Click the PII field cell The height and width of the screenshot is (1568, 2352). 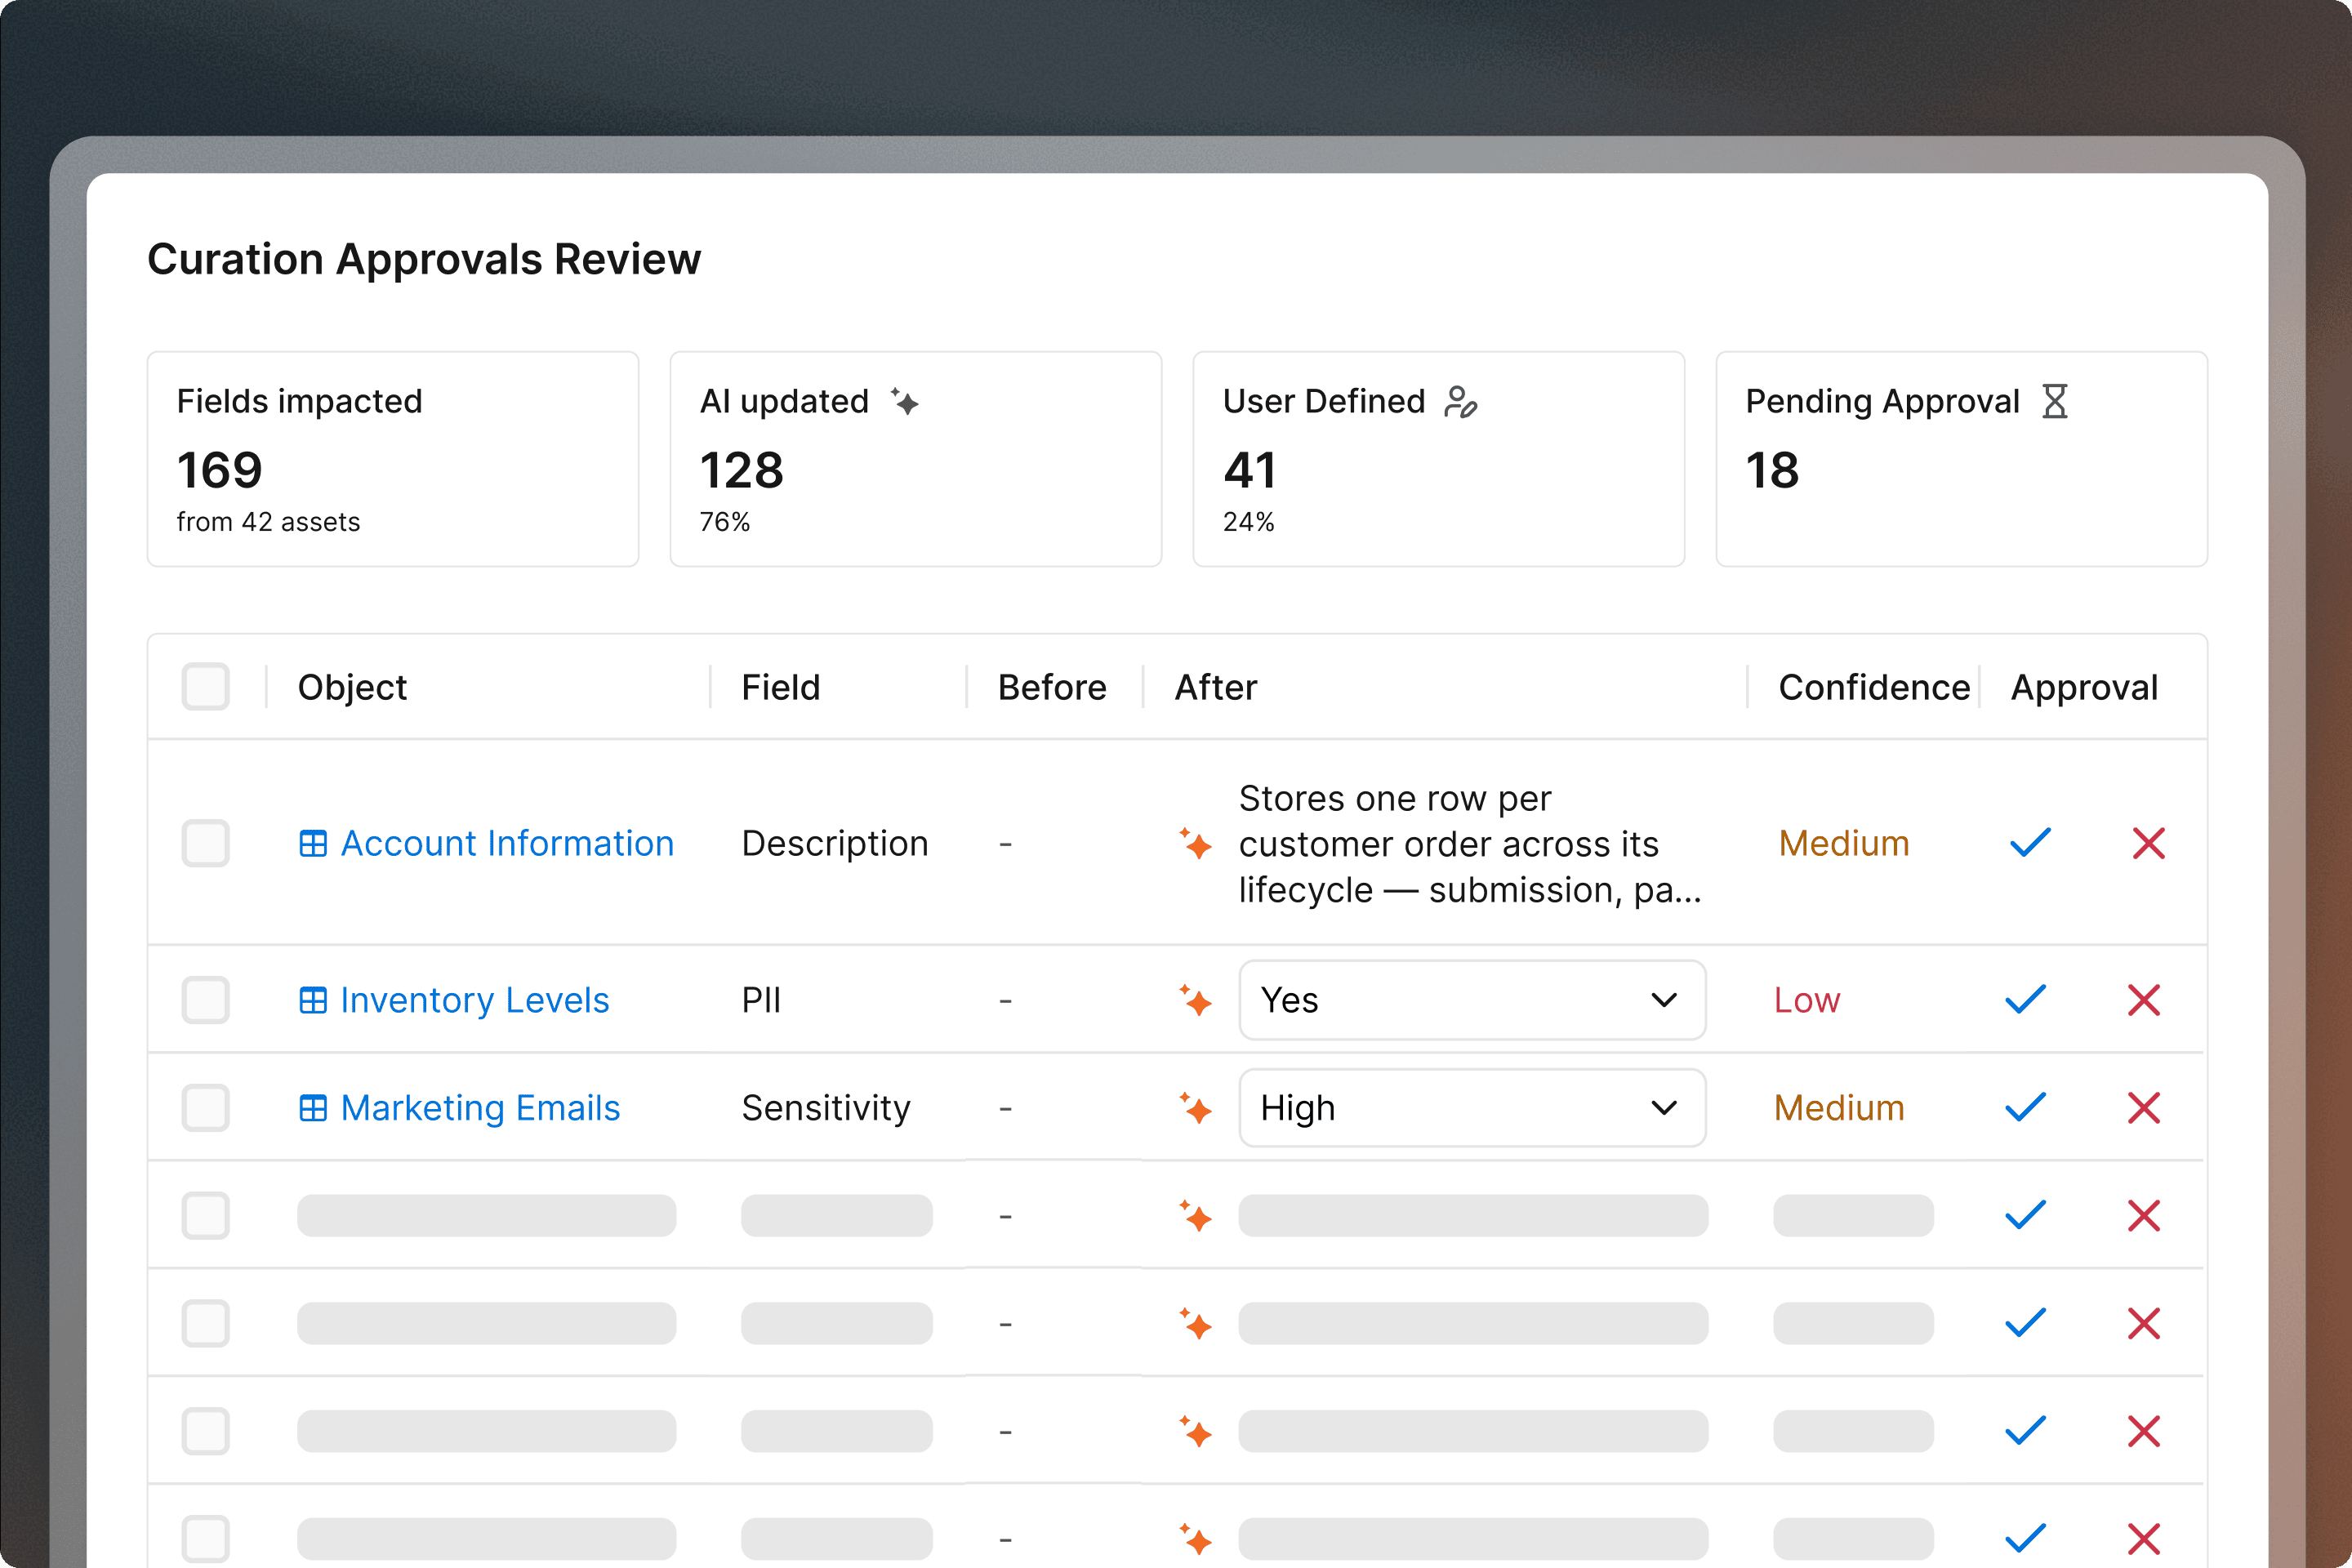pos(761,999)
